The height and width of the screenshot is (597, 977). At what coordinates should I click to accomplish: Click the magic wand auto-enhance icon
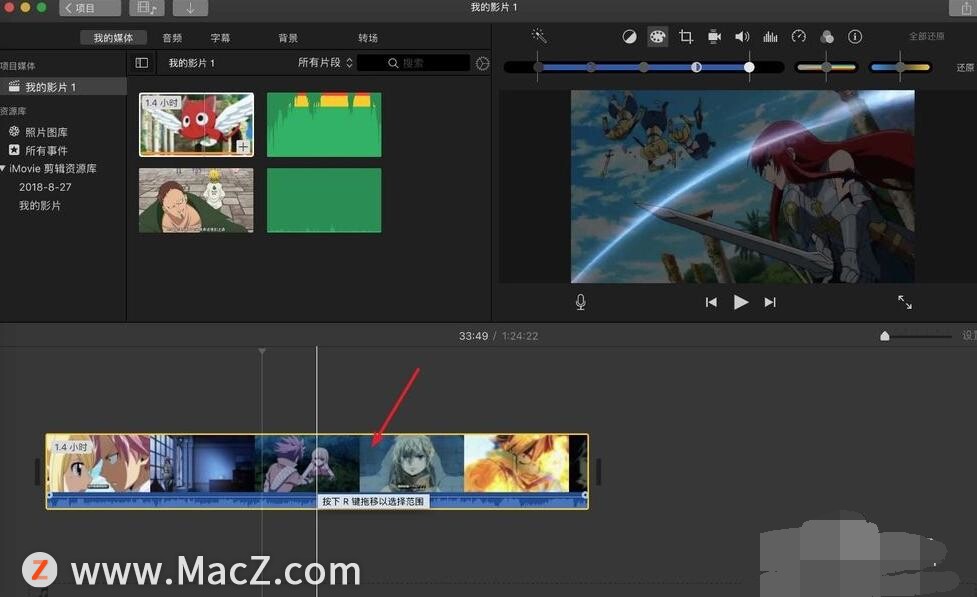tap(539, 36)
